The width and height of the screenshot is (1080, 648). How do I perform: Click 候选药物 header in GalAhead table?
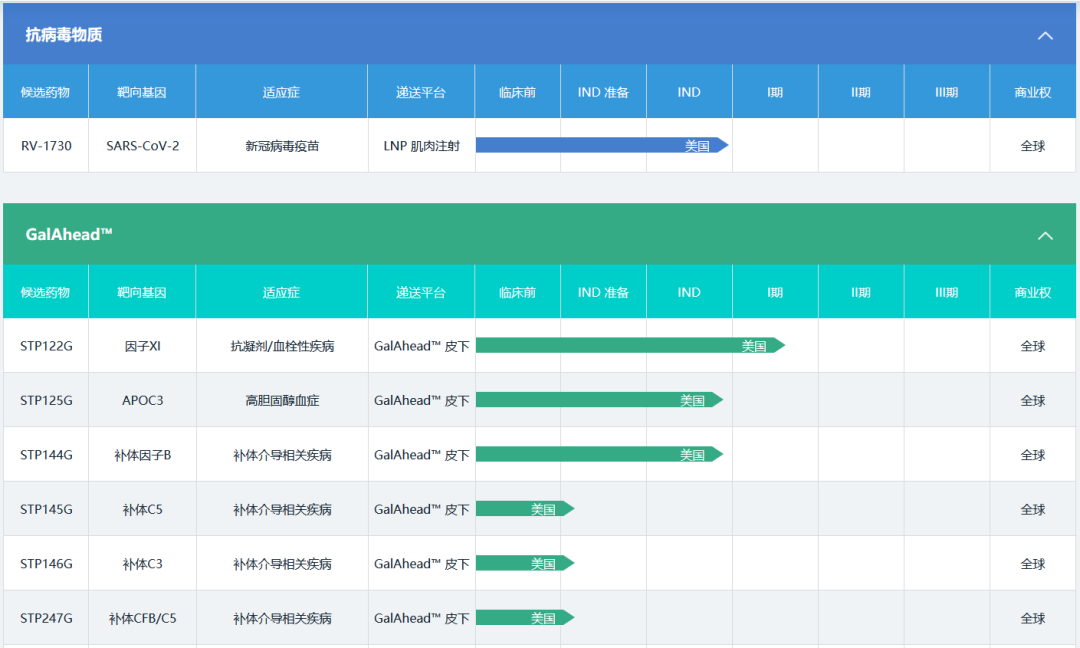(x=45, y=292)
